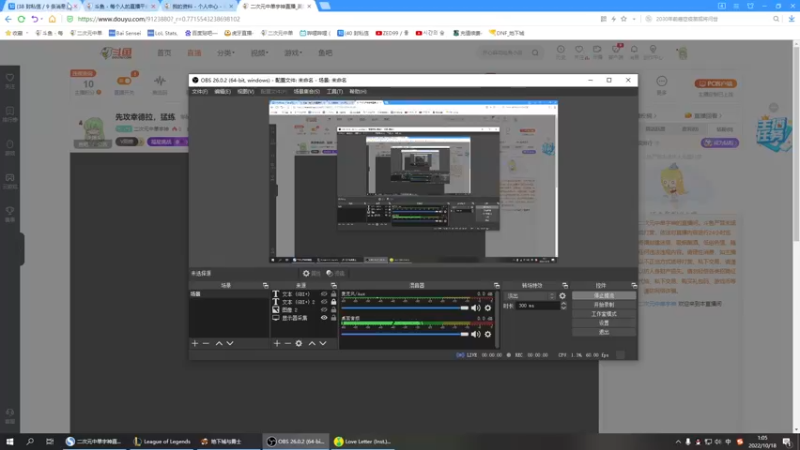Pop out the 控件 controls dock
Viewport: 800px width, 450px height.
(x=634, y=285)
